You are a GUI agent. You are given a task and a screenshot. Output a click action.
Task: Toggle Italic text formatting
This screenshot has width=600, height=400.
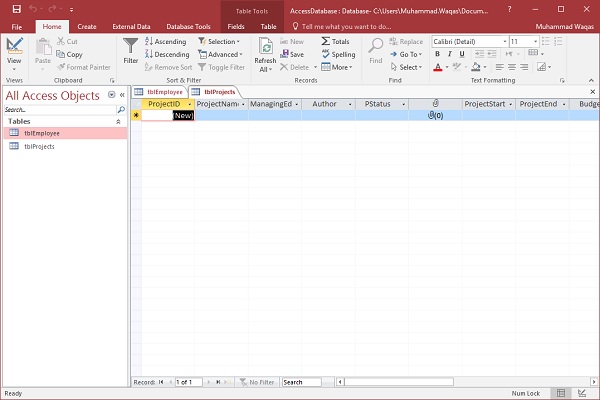pos(450,54)
